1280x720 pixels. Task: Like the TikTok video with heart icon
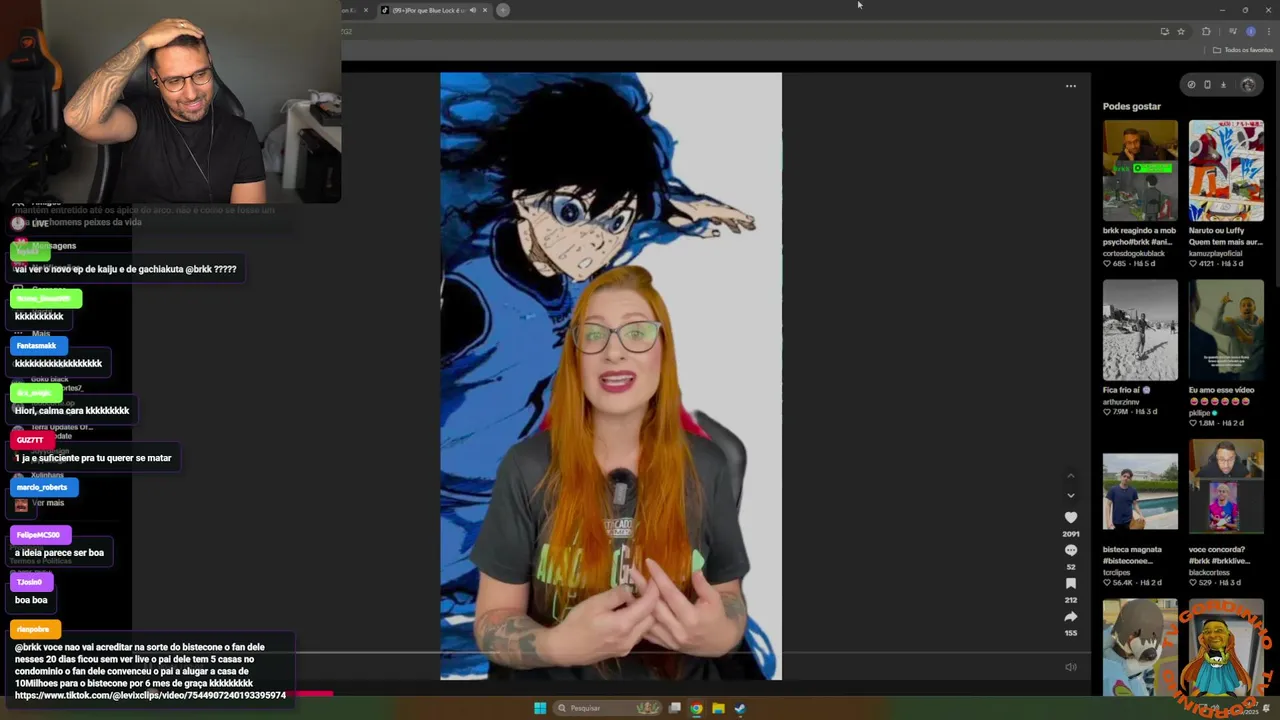pos(1071,517)
